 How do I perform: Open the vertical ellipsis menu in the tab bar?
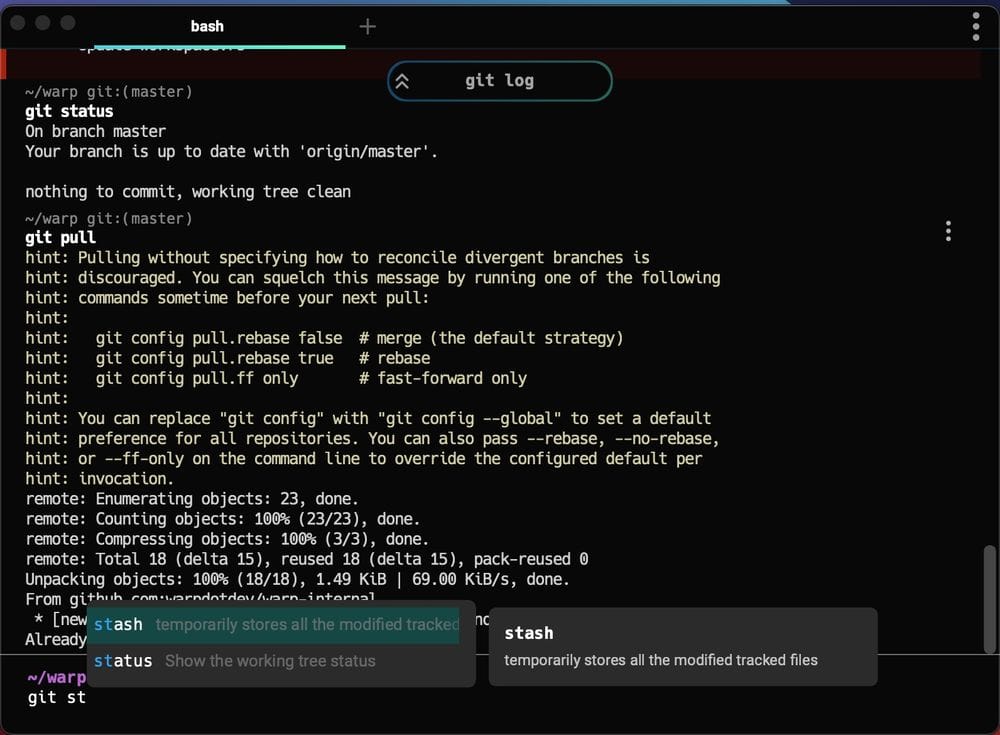click(976, 27)
